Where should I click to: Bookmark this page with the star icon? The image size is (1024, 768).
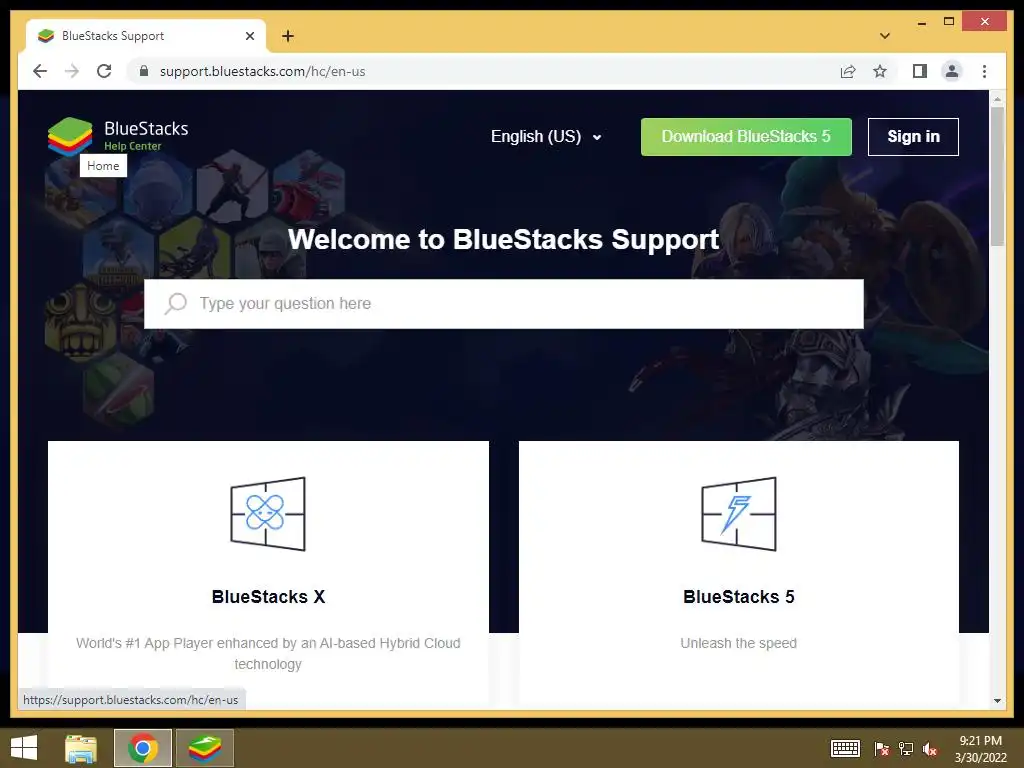pyautogui.click(x=880, y=71)
